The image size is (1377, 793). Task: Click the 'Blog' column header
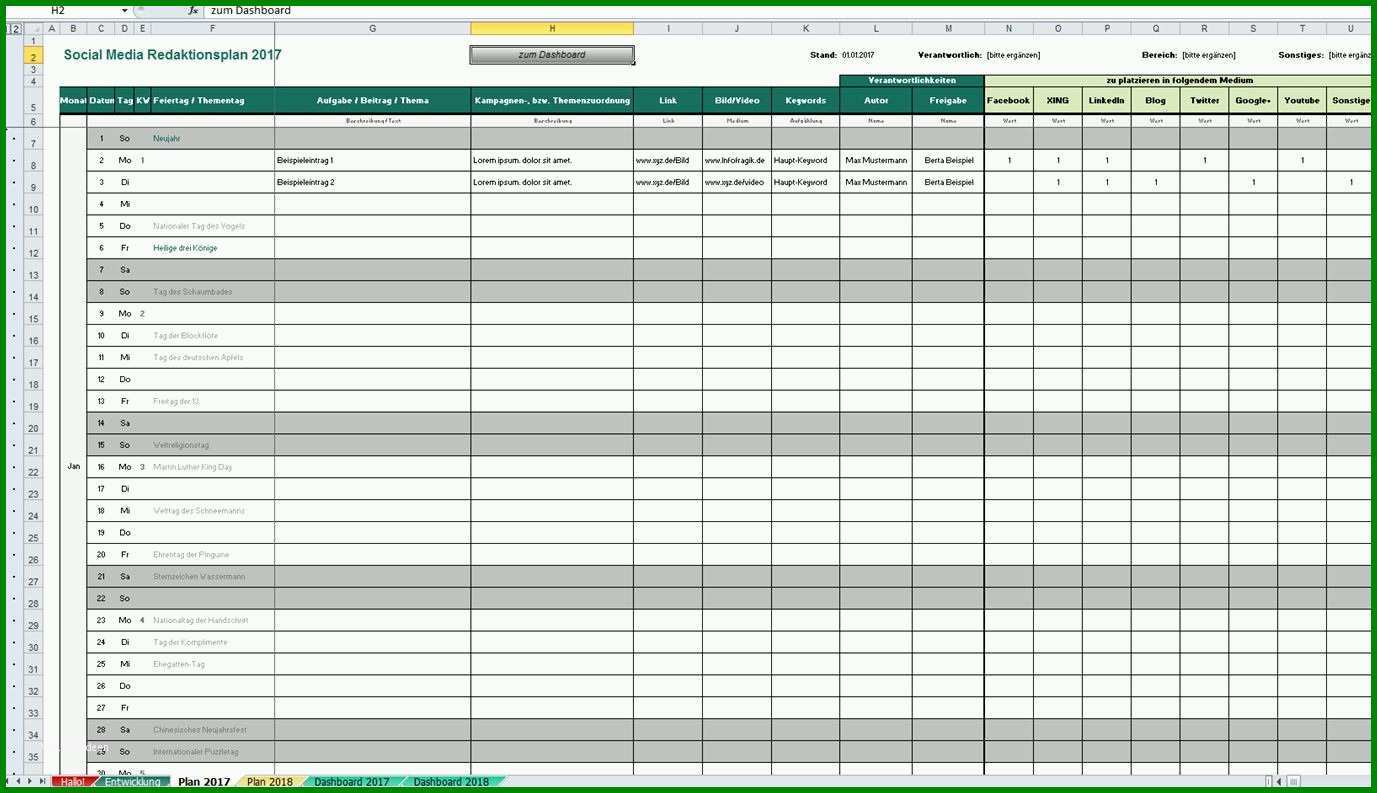click(1156, 100)
